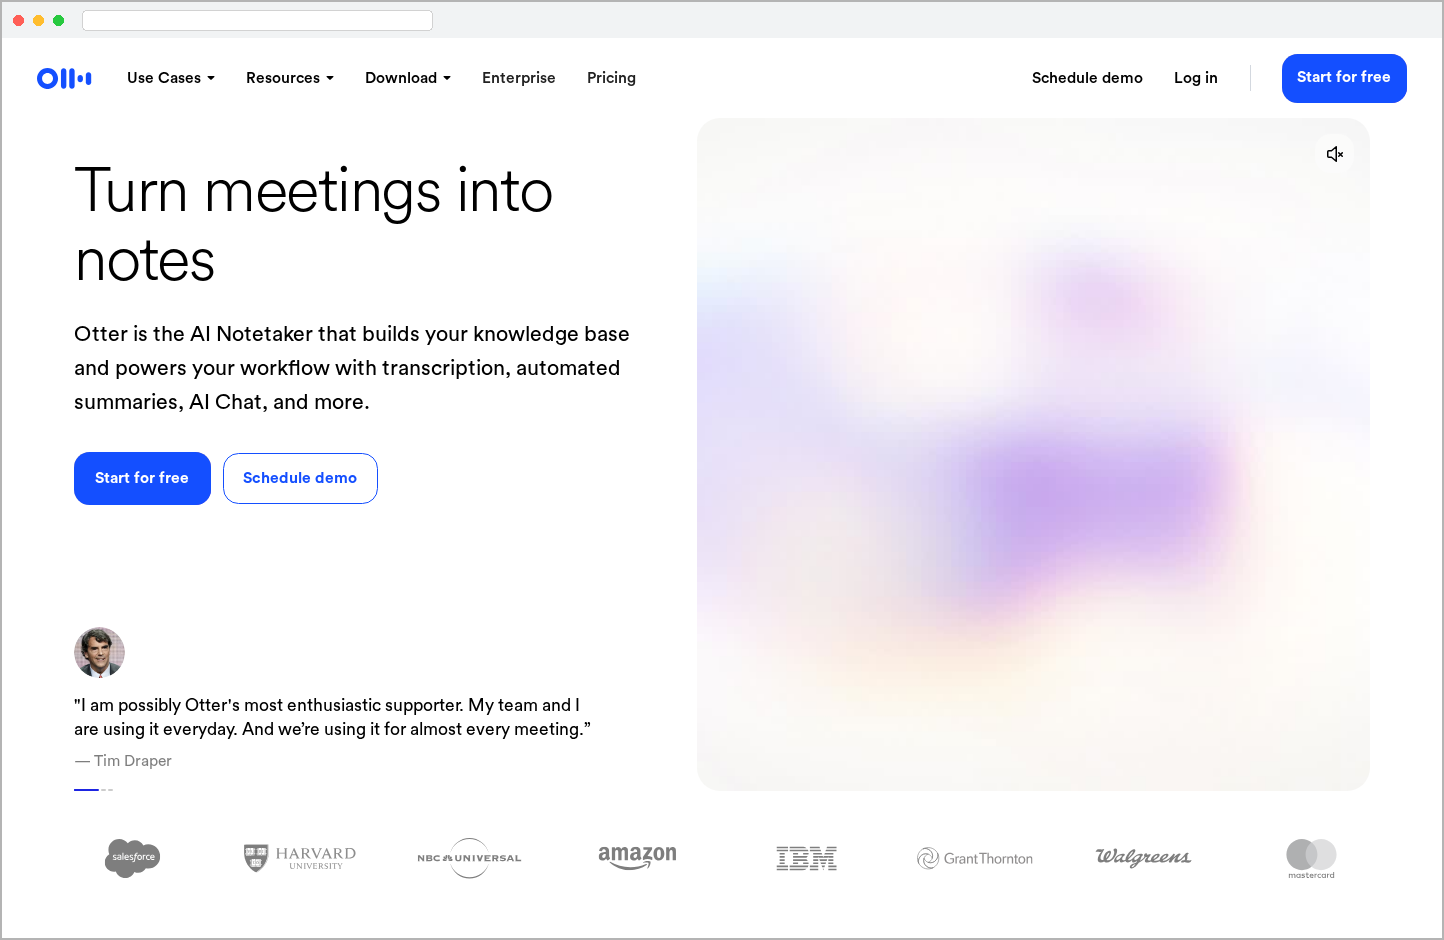
Task: Click the Mastercard logo
Action: click(x=1311, y=857)
